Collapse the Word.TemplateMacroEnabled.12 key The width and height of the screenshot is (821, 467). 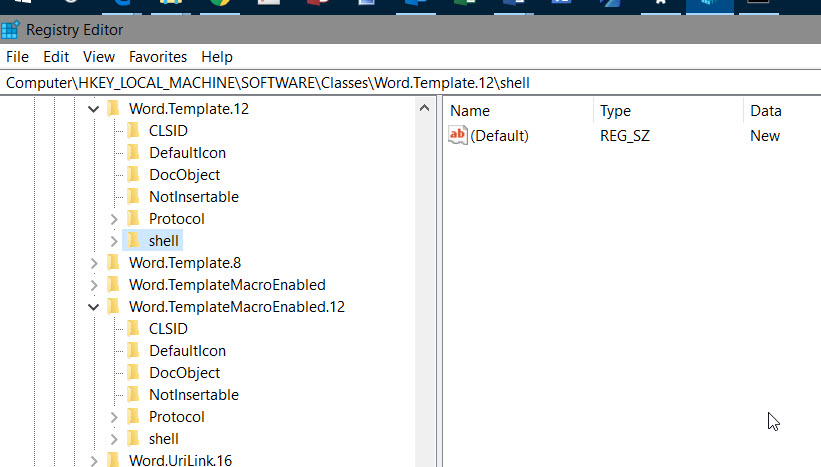coord(94,307)
